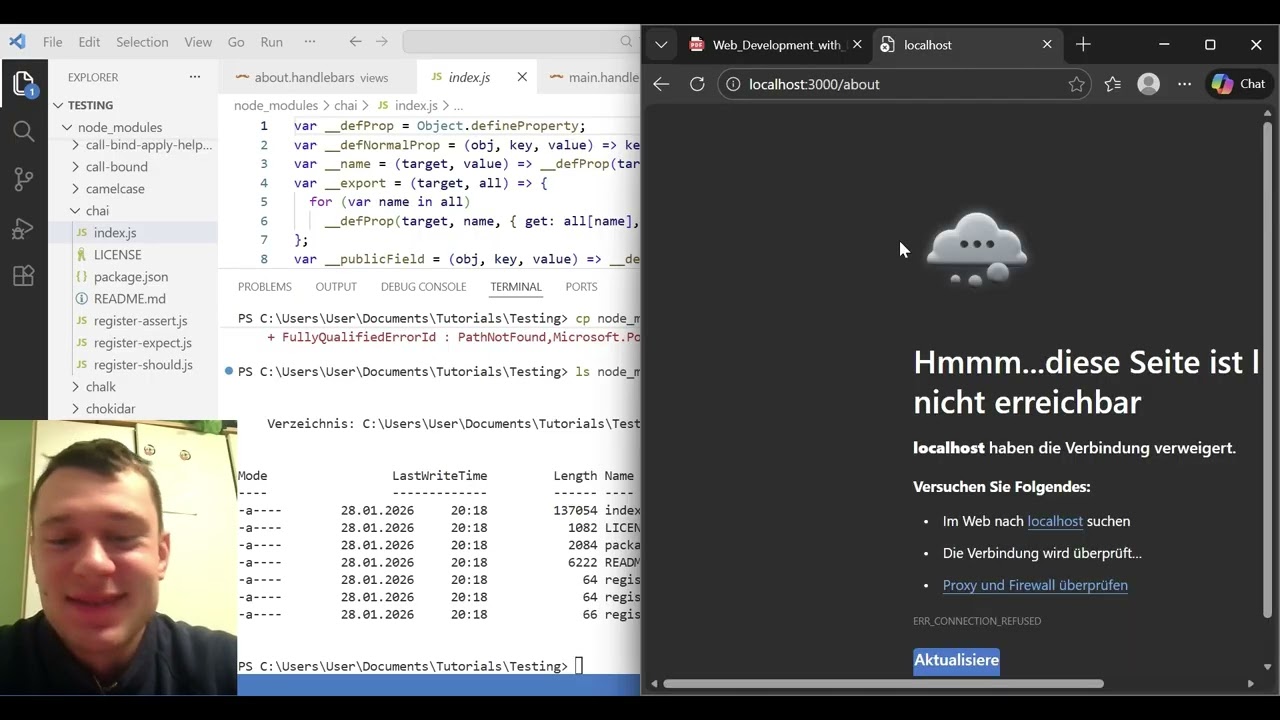Open the browser tab search dropdown
Image resolution: width=1280 pixels, height=720 pixels.
[x=661, y=45]
